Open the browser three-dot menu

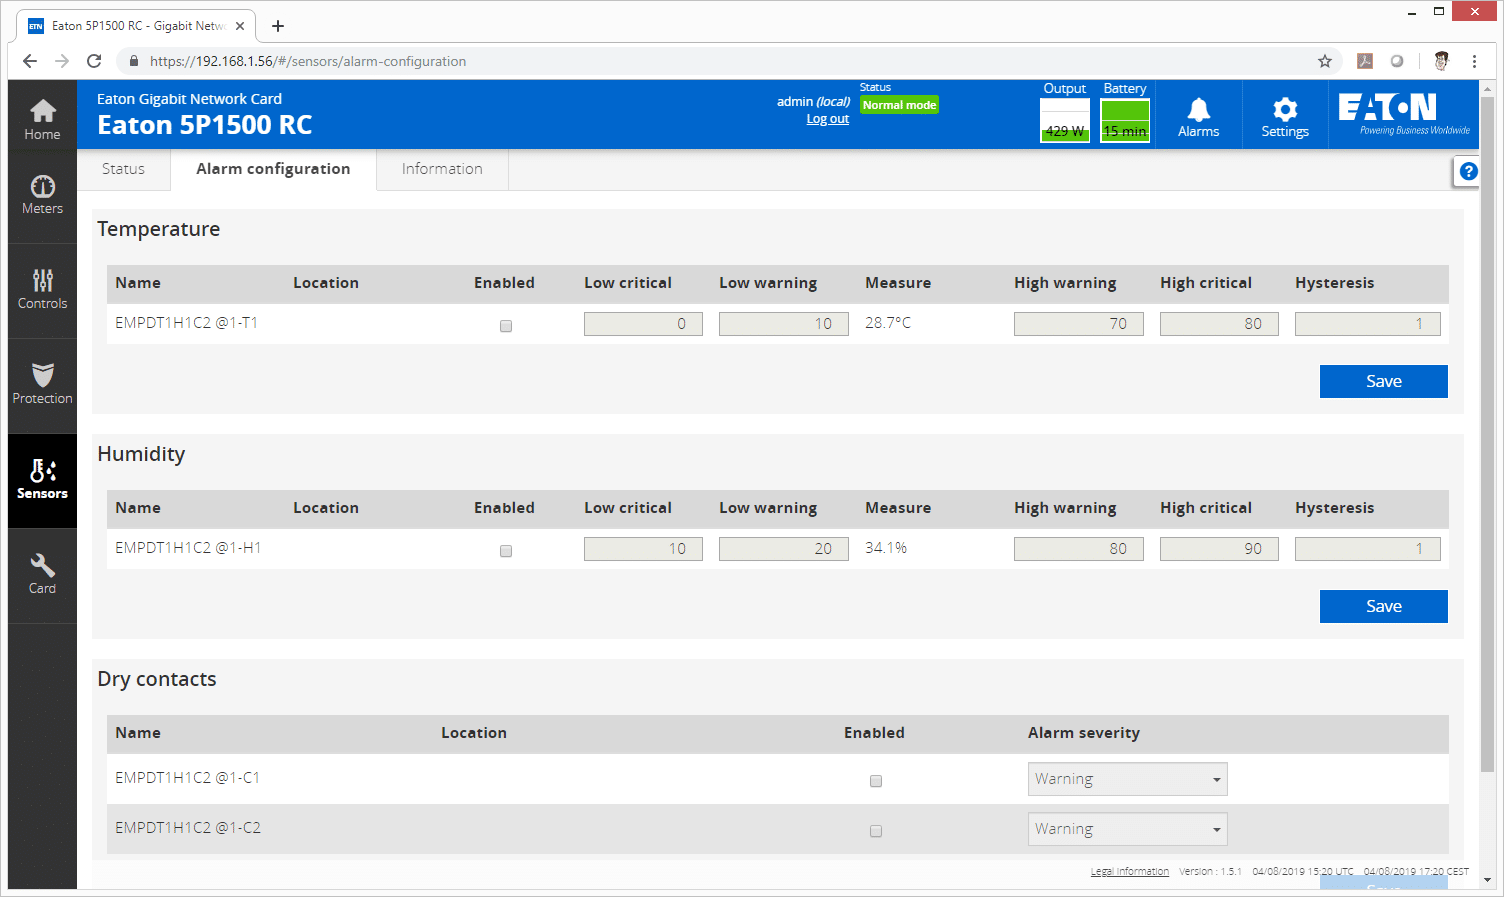pyautogui.click(x=1474, y=61)
